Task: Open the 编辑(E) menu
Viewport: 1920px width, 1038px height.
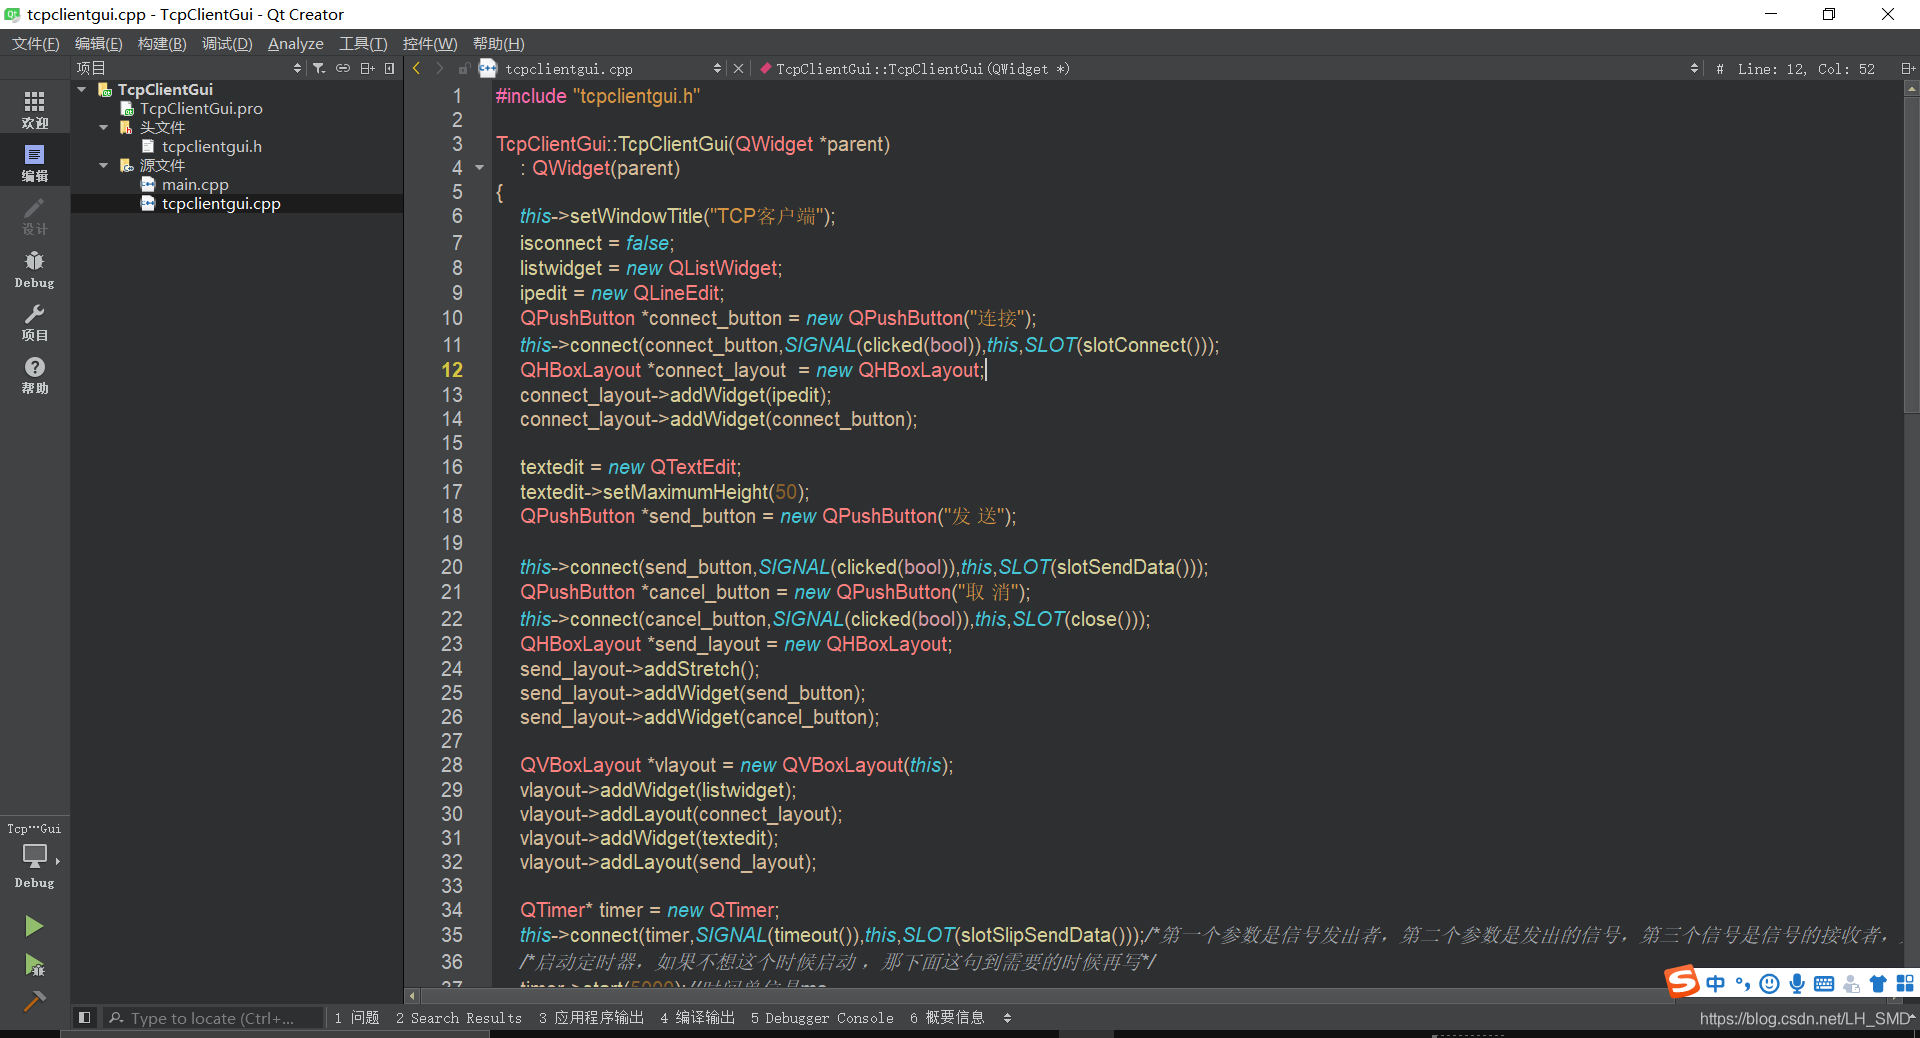Action: 98,43
